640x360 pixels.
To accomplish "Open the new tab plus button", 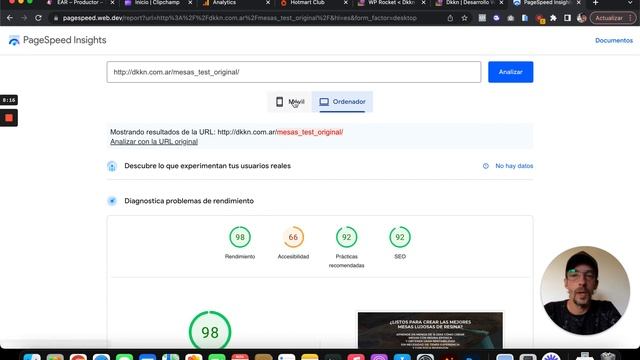I will [x=596, y=3].
